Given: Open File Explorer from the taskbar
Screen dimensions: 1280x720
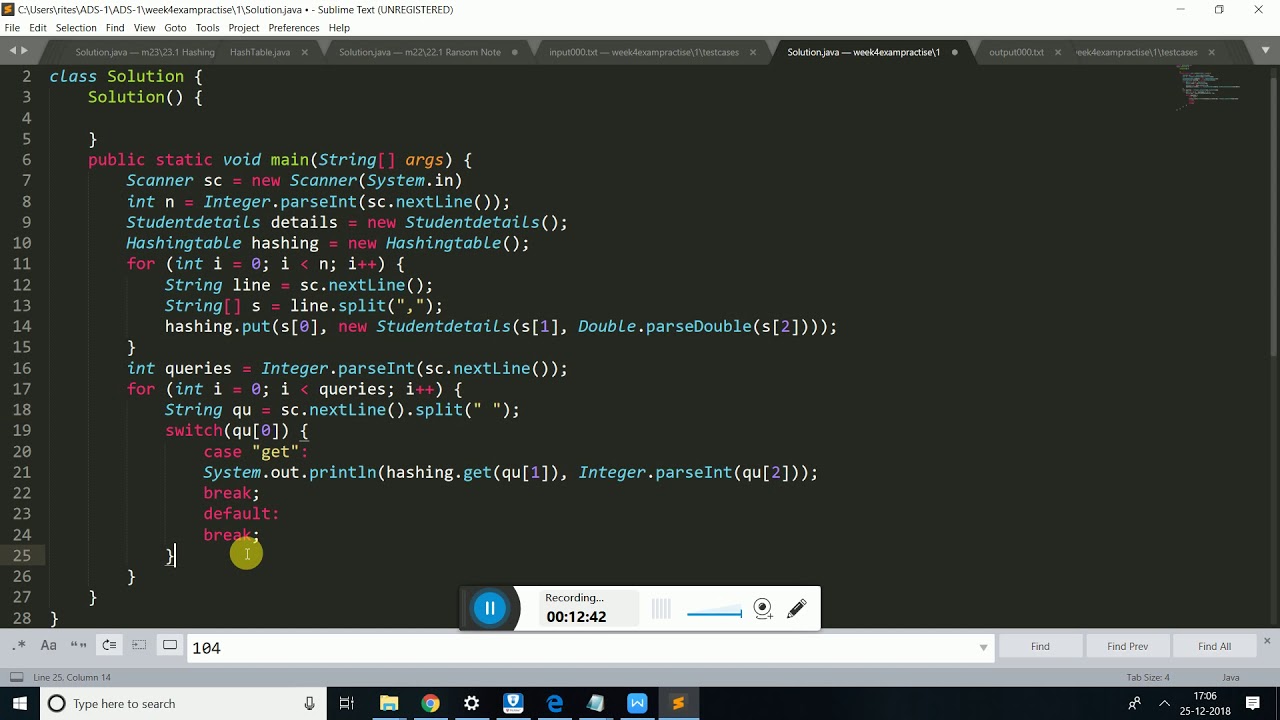Looking at the screenshot, I should coord(389,704).
